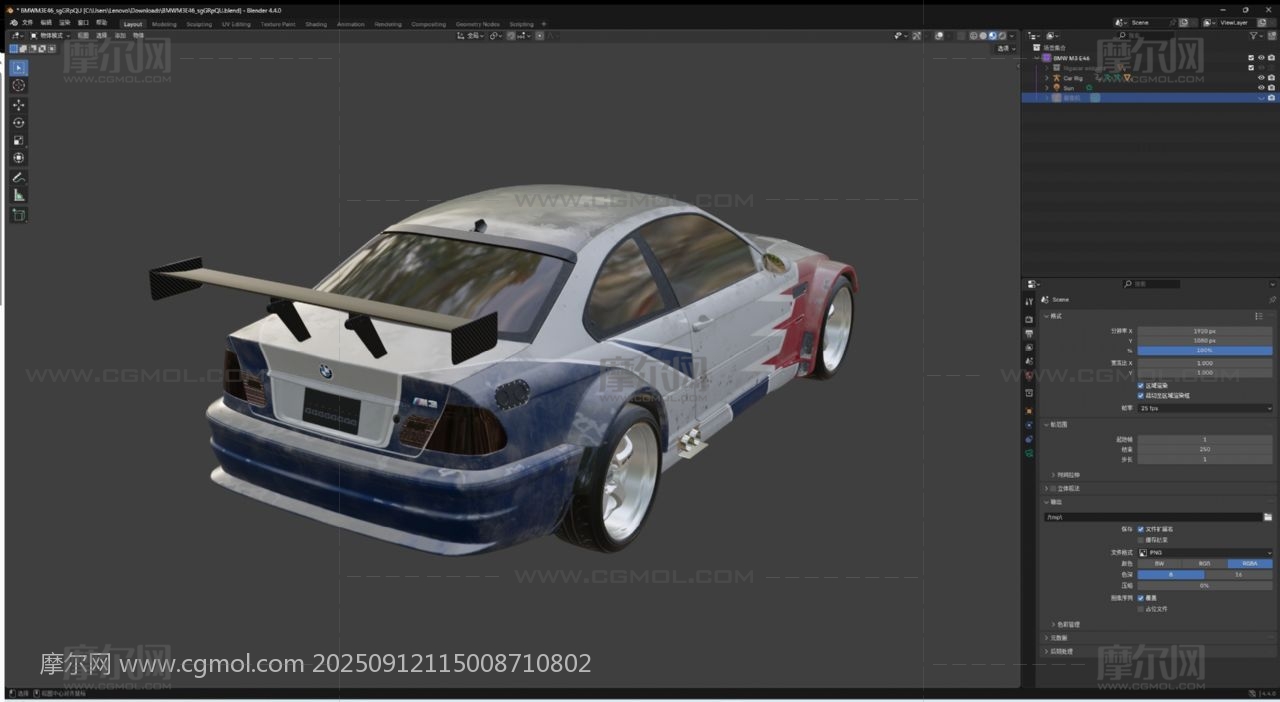Pick the Rotate tool

coord(19,123)
